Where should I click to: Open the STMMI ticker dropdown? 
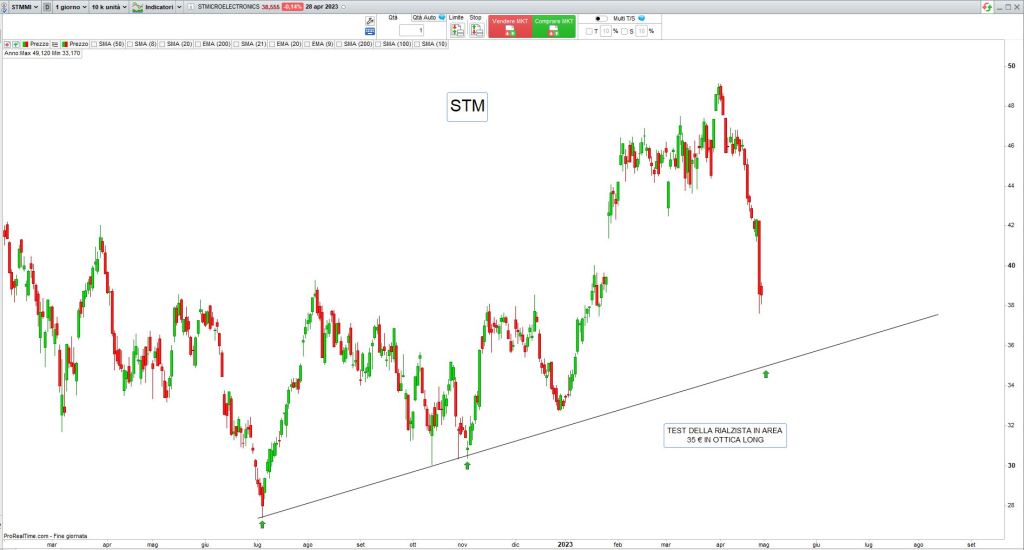tap(24, 7)
